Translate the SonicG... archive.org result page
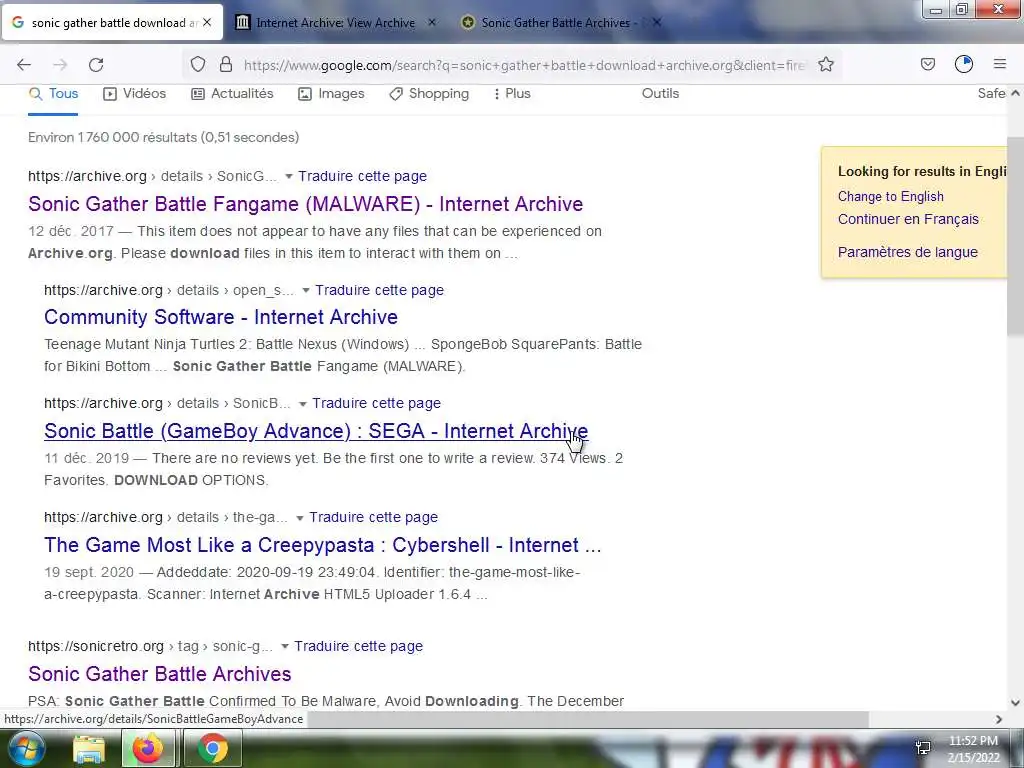 (362, 176)
